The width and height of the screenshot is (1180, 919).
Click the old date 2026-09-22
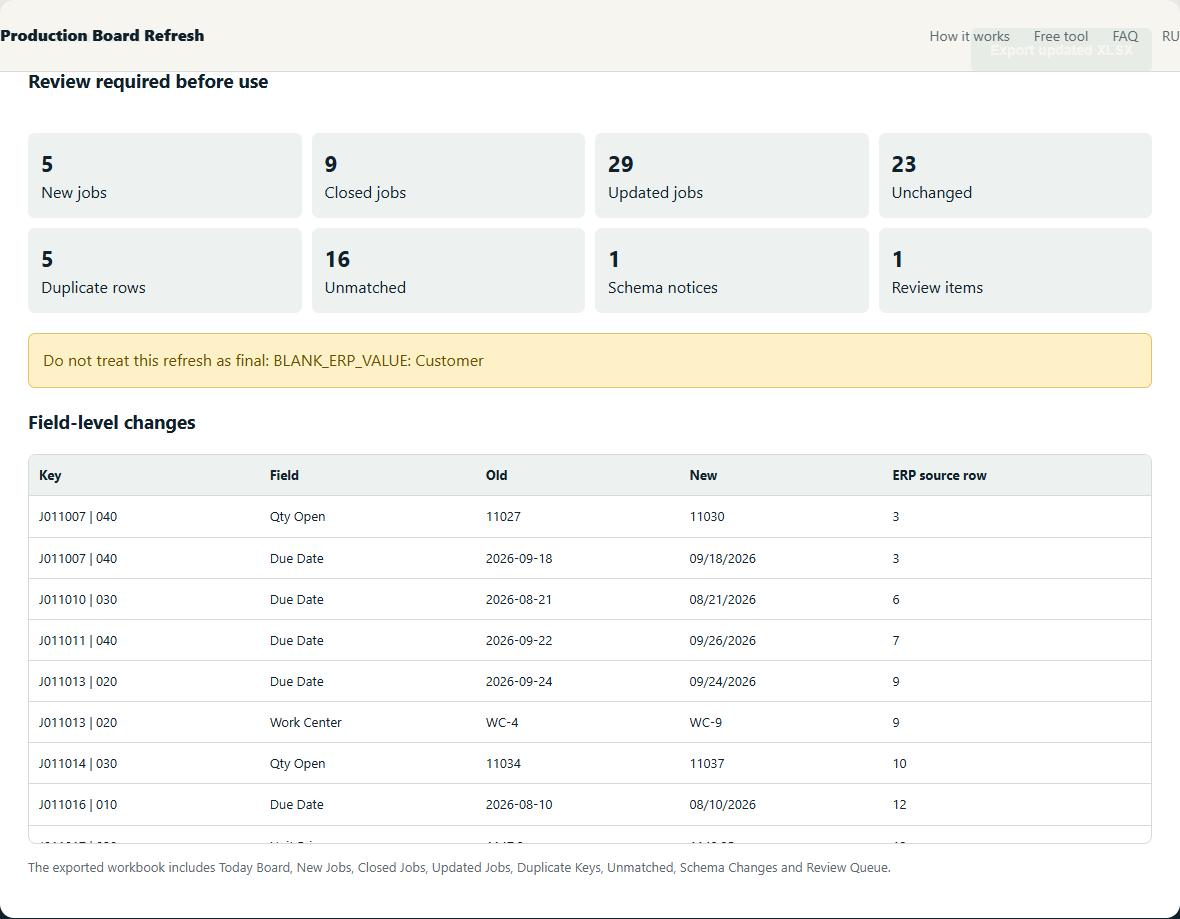click(x=519, y=641)
